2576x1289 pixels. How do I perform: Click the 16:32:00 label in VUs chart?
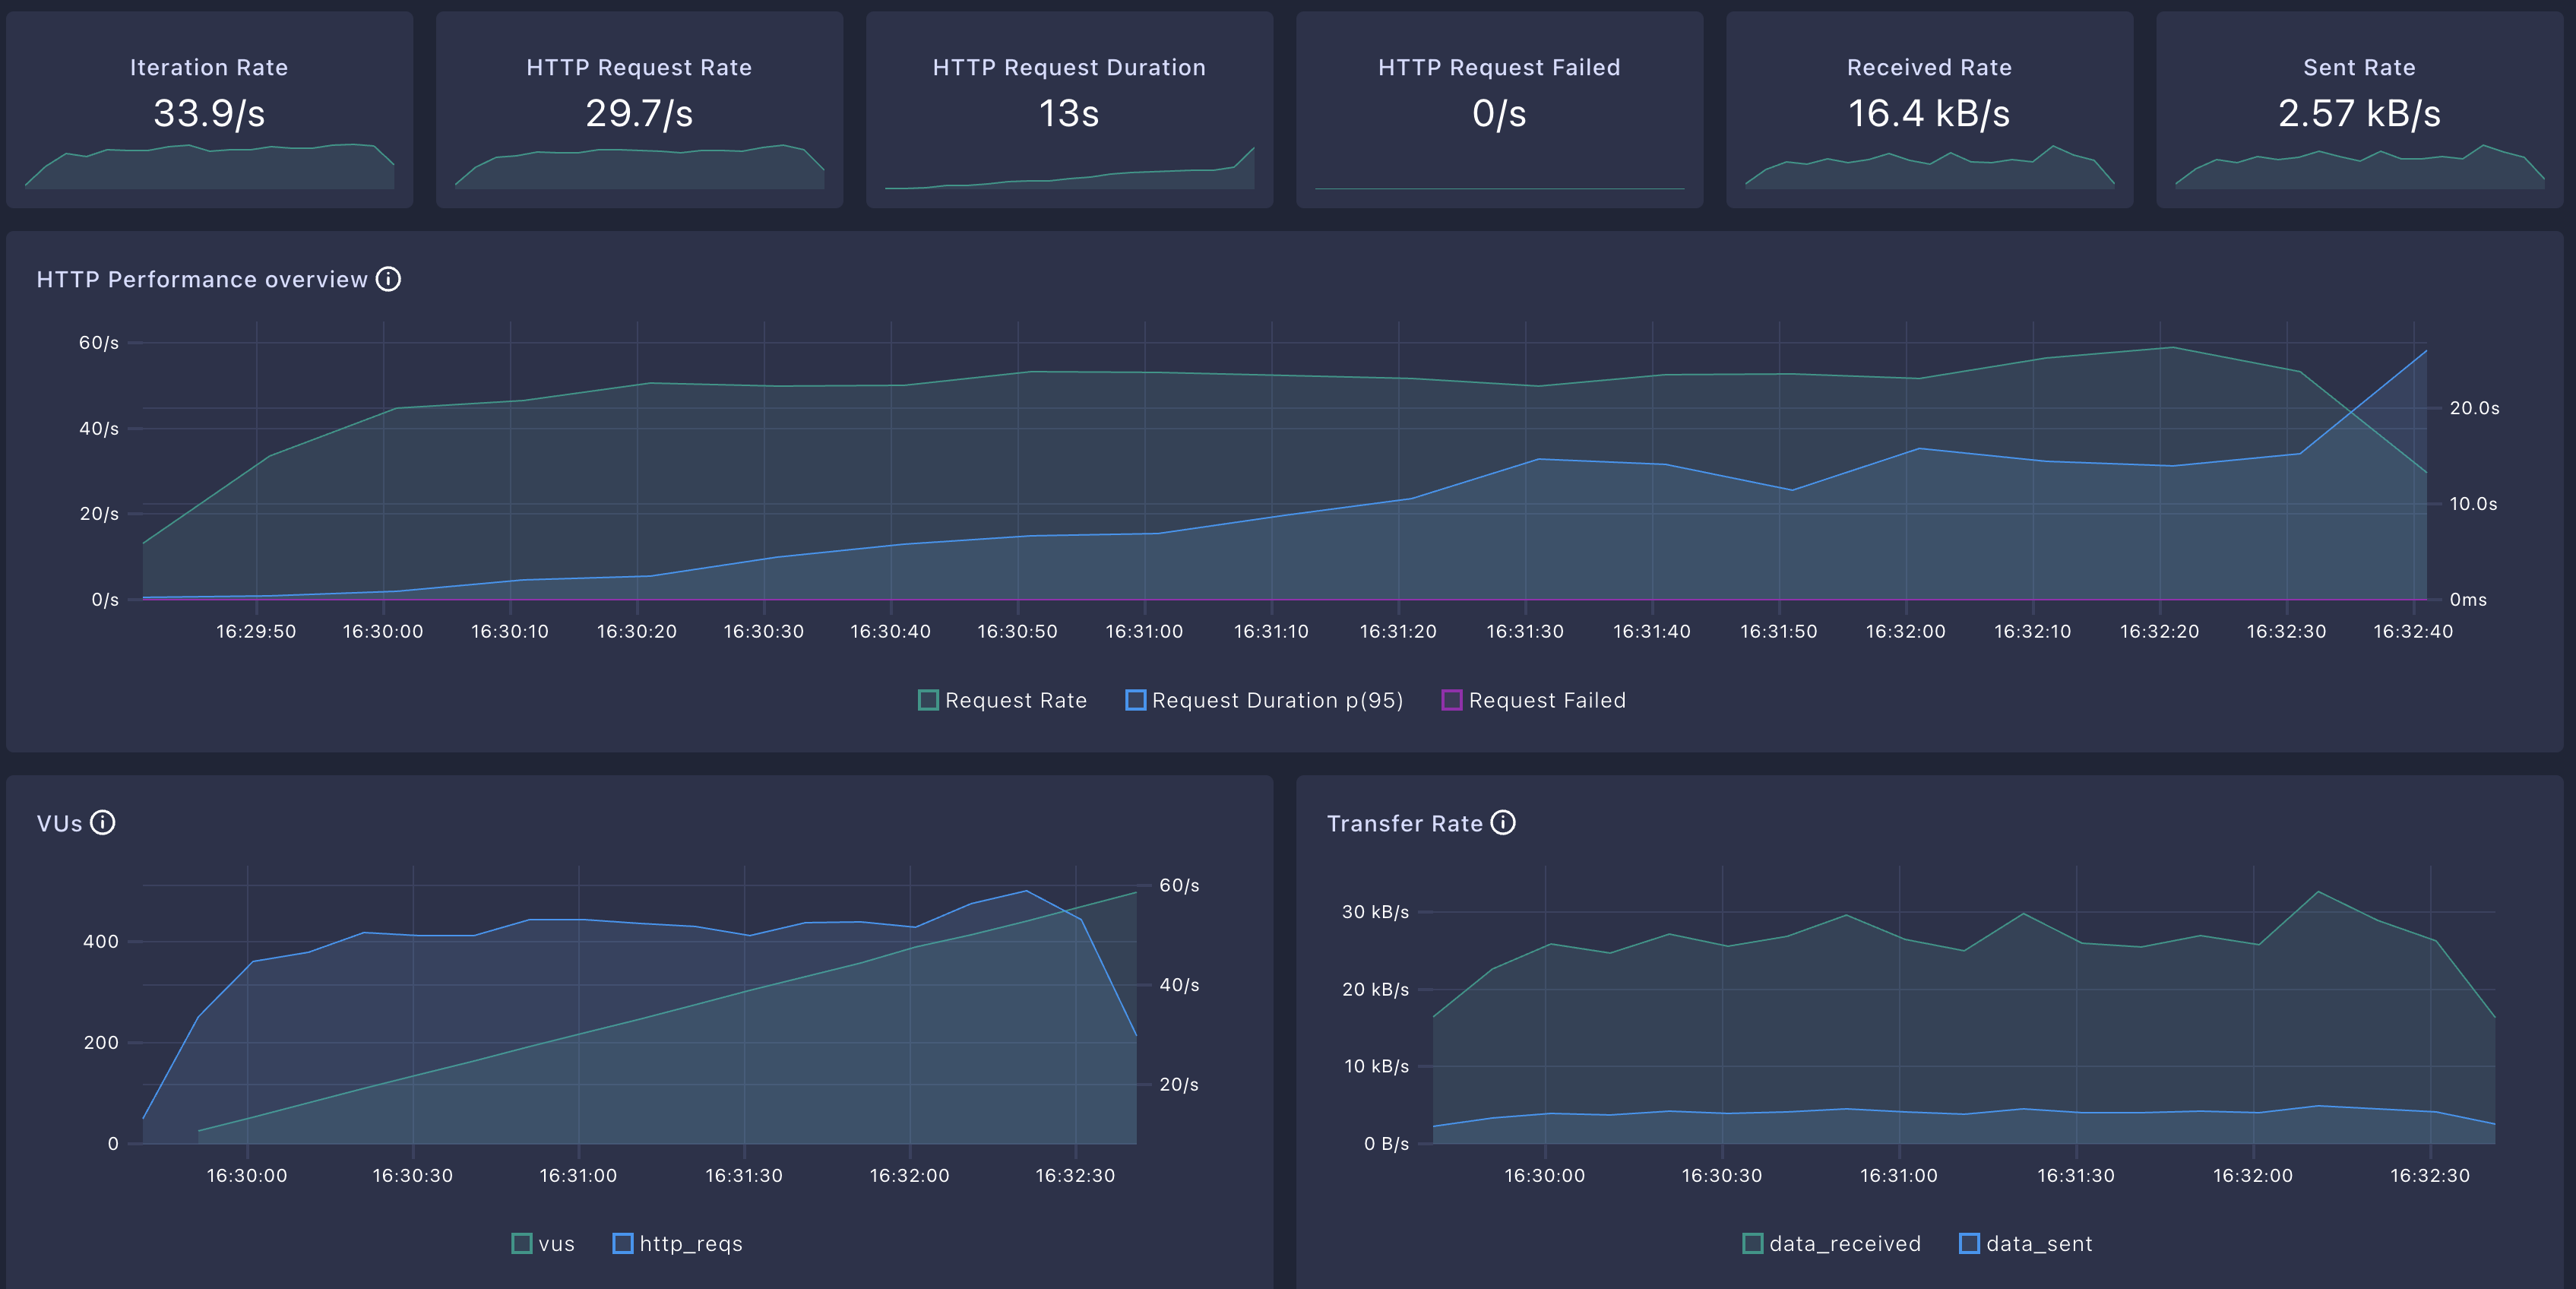909,1175
